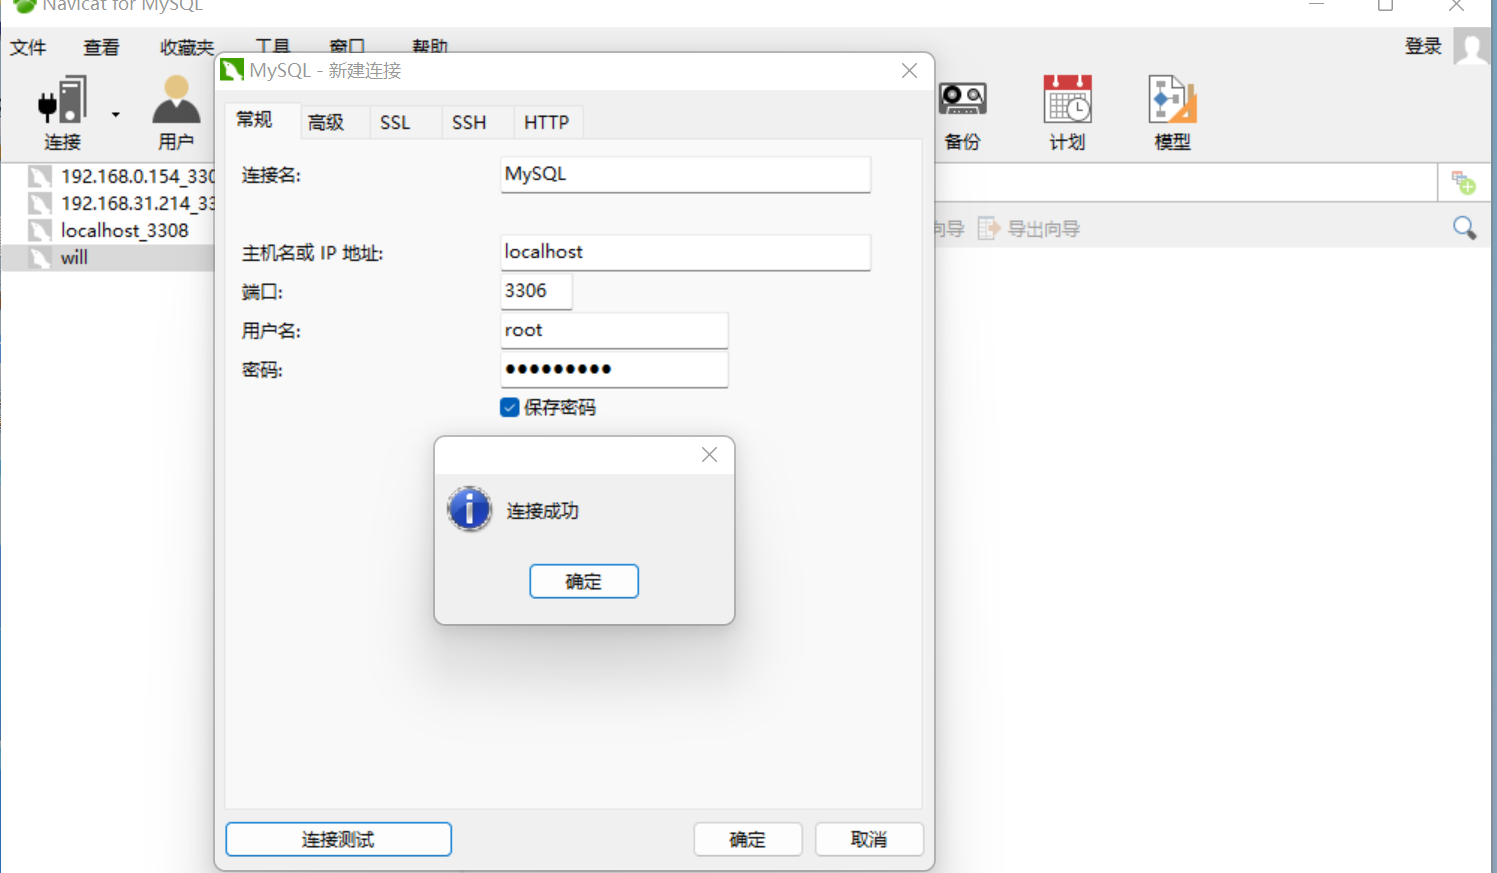This screenshot has width=1497, height=873.
Task: Toggle the save password checkbox
Action: click(510, 407)
